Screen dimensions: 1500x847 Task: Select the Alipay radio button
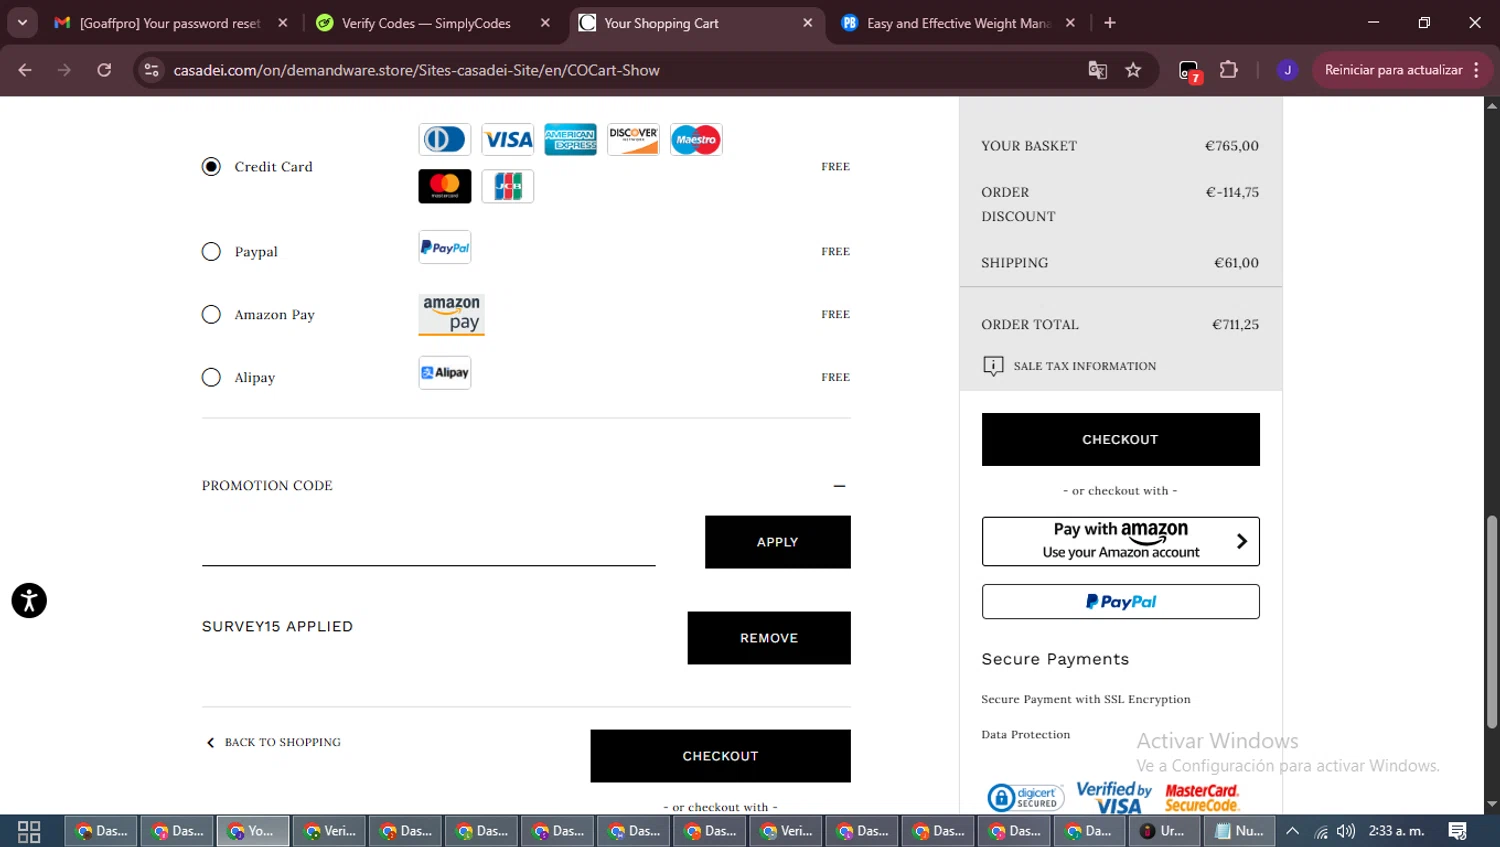click(211, 378)
